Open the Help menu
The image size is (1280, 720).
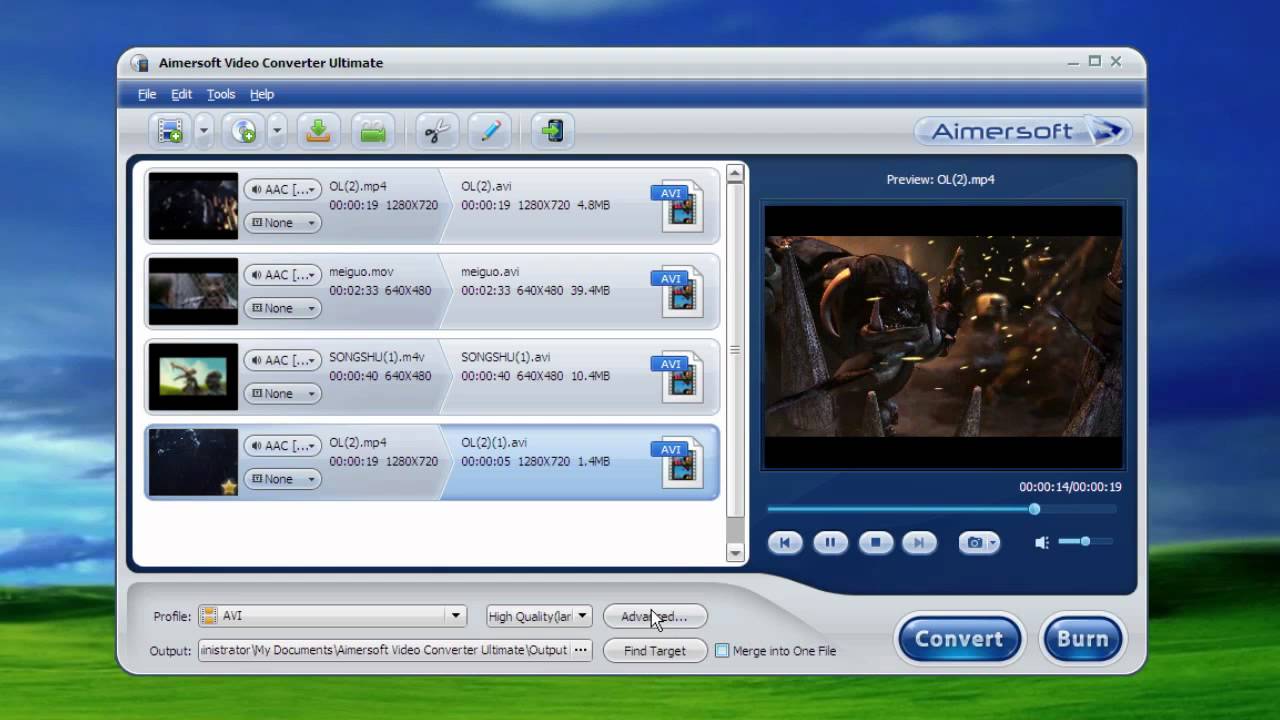click(262, 94)
